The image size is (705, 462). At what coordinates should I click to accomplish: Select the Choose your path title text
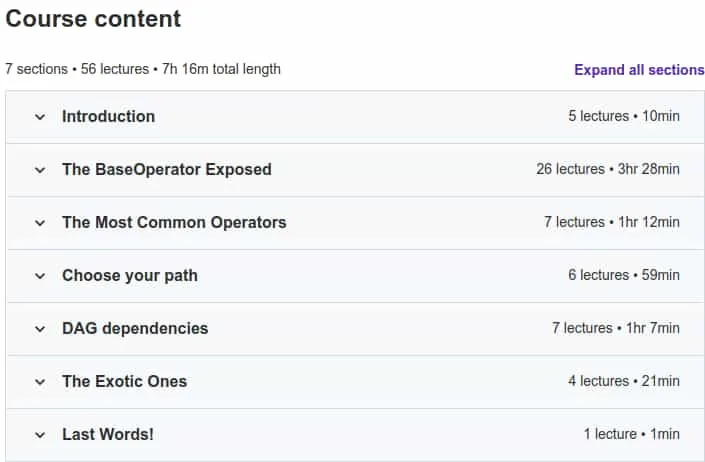tap(130, 275)
